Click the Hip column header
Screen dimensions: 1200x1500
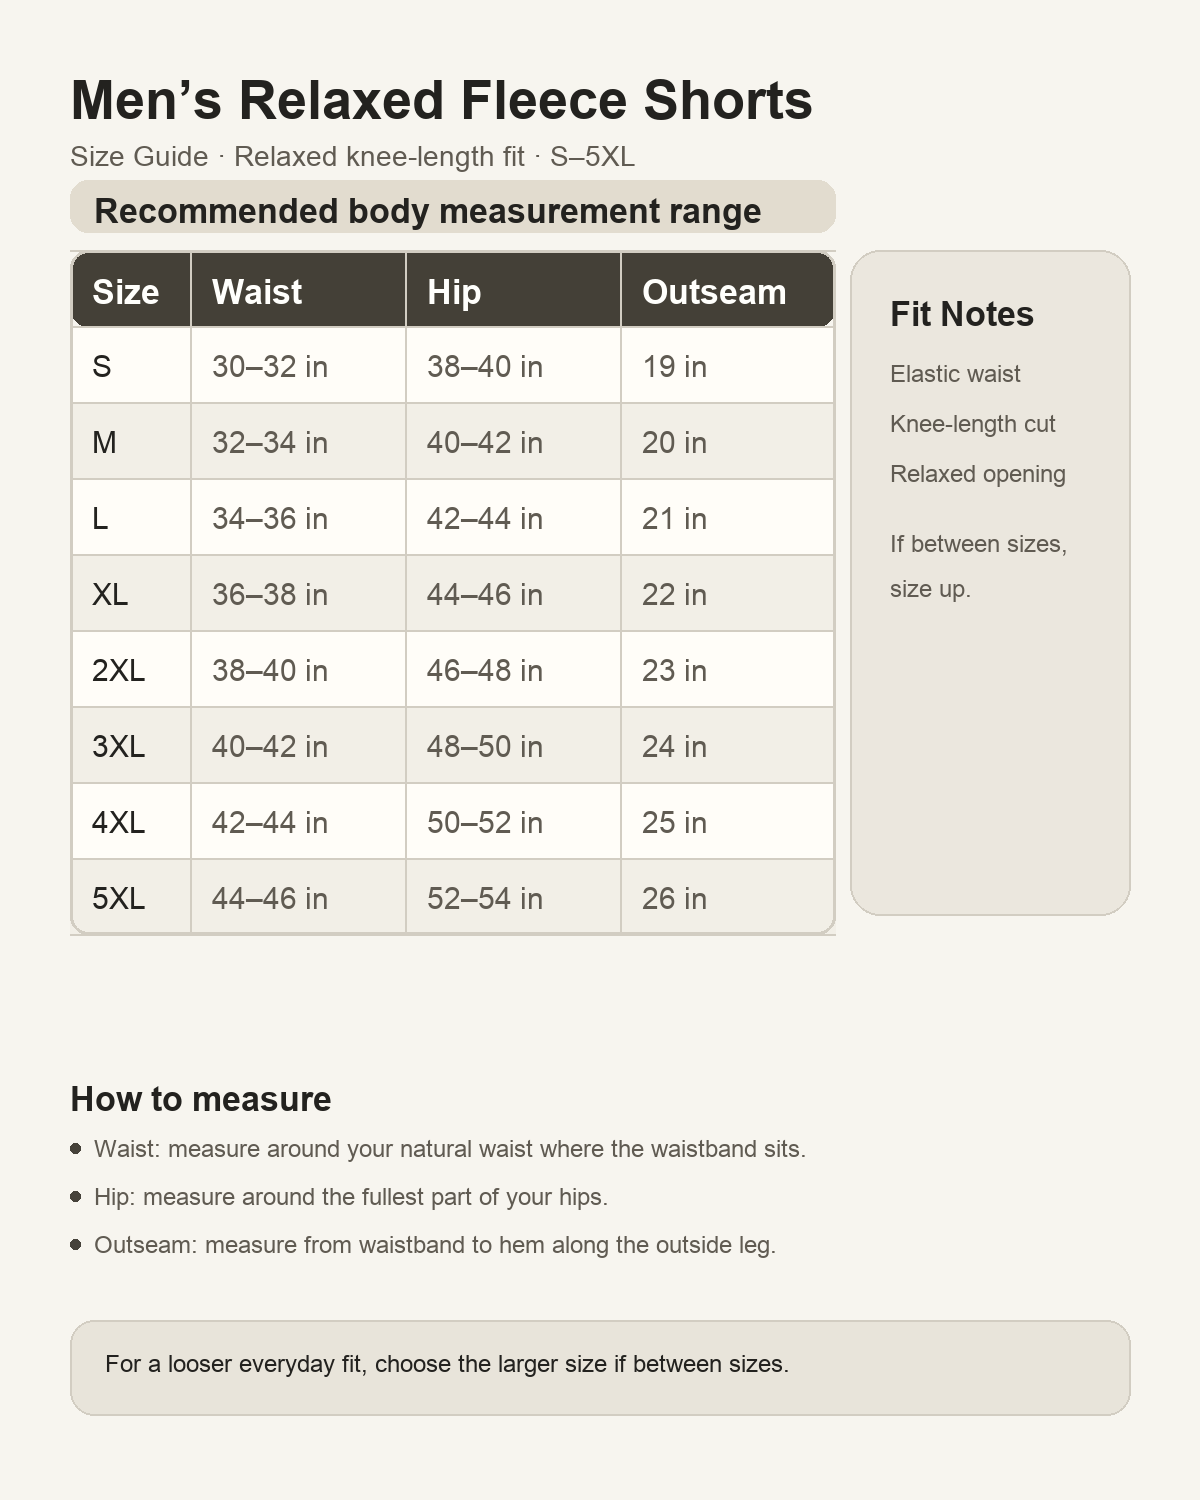click(x=513, y=291)
